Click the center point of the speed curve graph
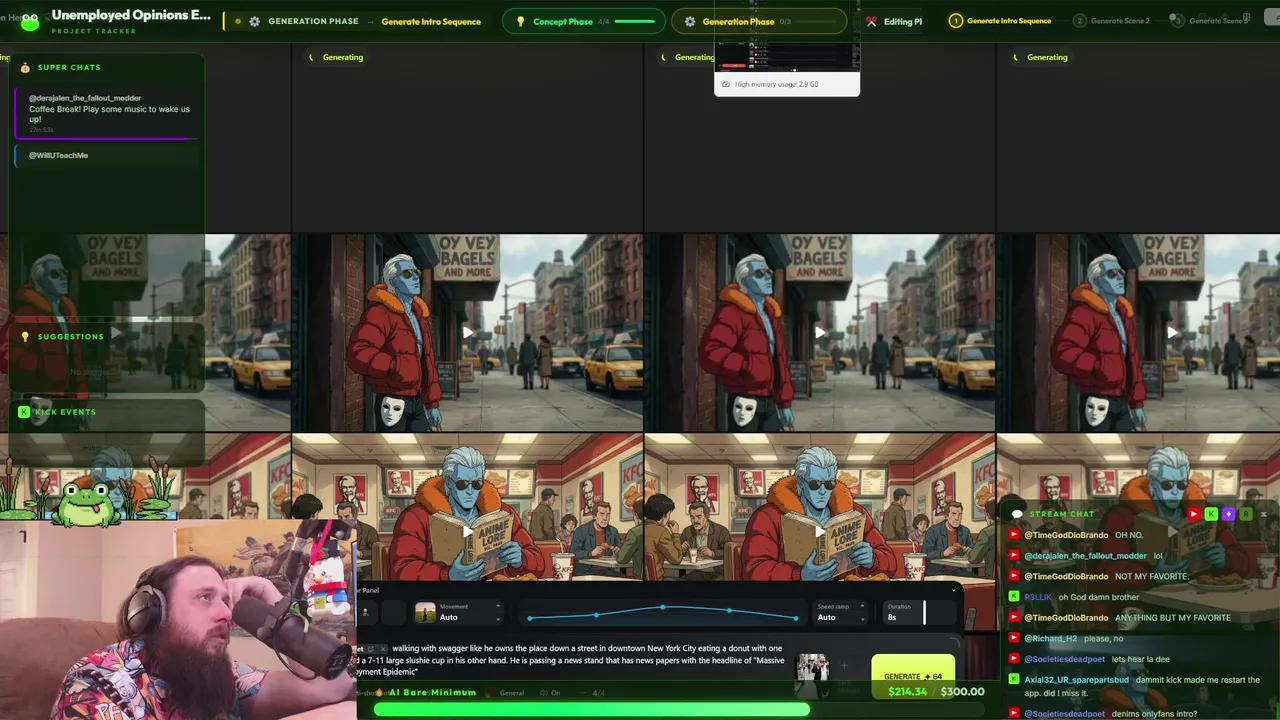 662,608
